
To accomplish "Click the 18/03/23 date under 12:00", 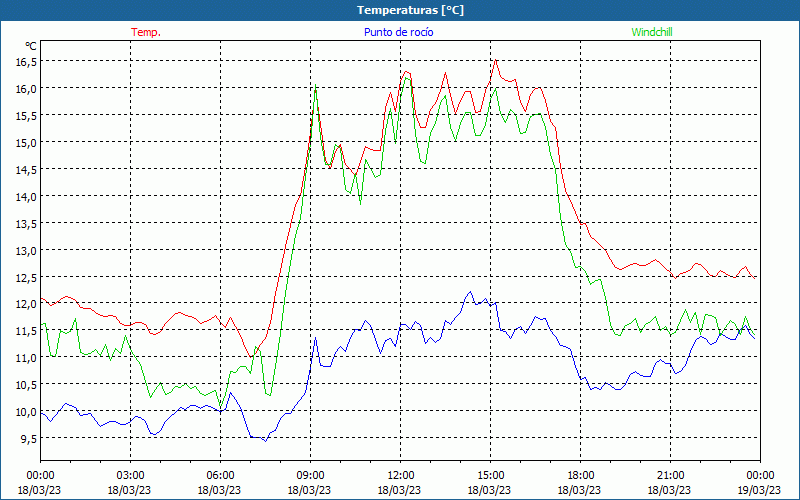I will [x=399, y=490].
